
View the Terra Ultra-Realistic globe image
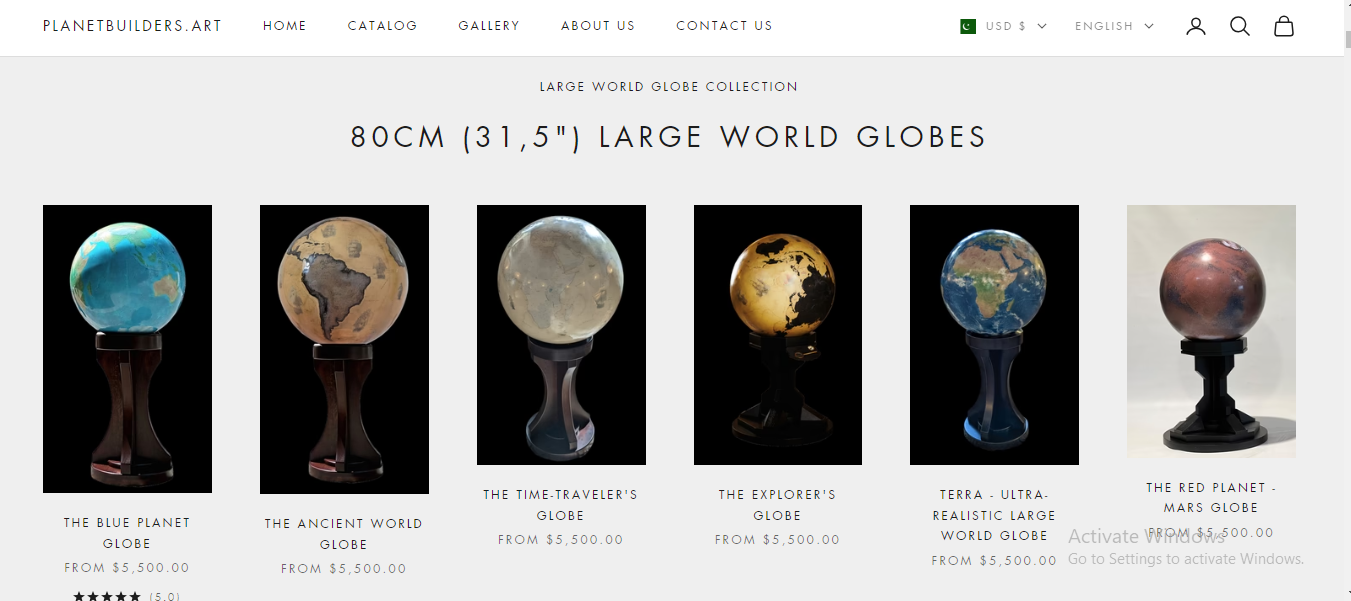[x=994, y=335]
